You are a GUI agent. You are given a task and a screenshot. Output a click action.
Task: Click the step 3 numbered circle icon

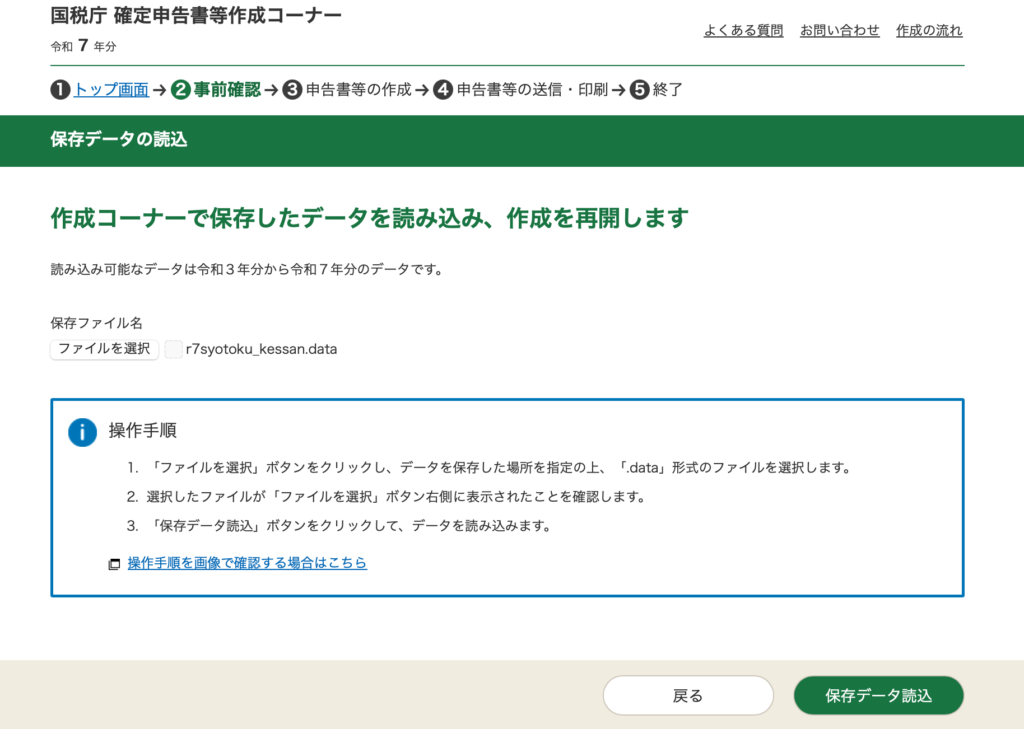[x=292, y=90]
